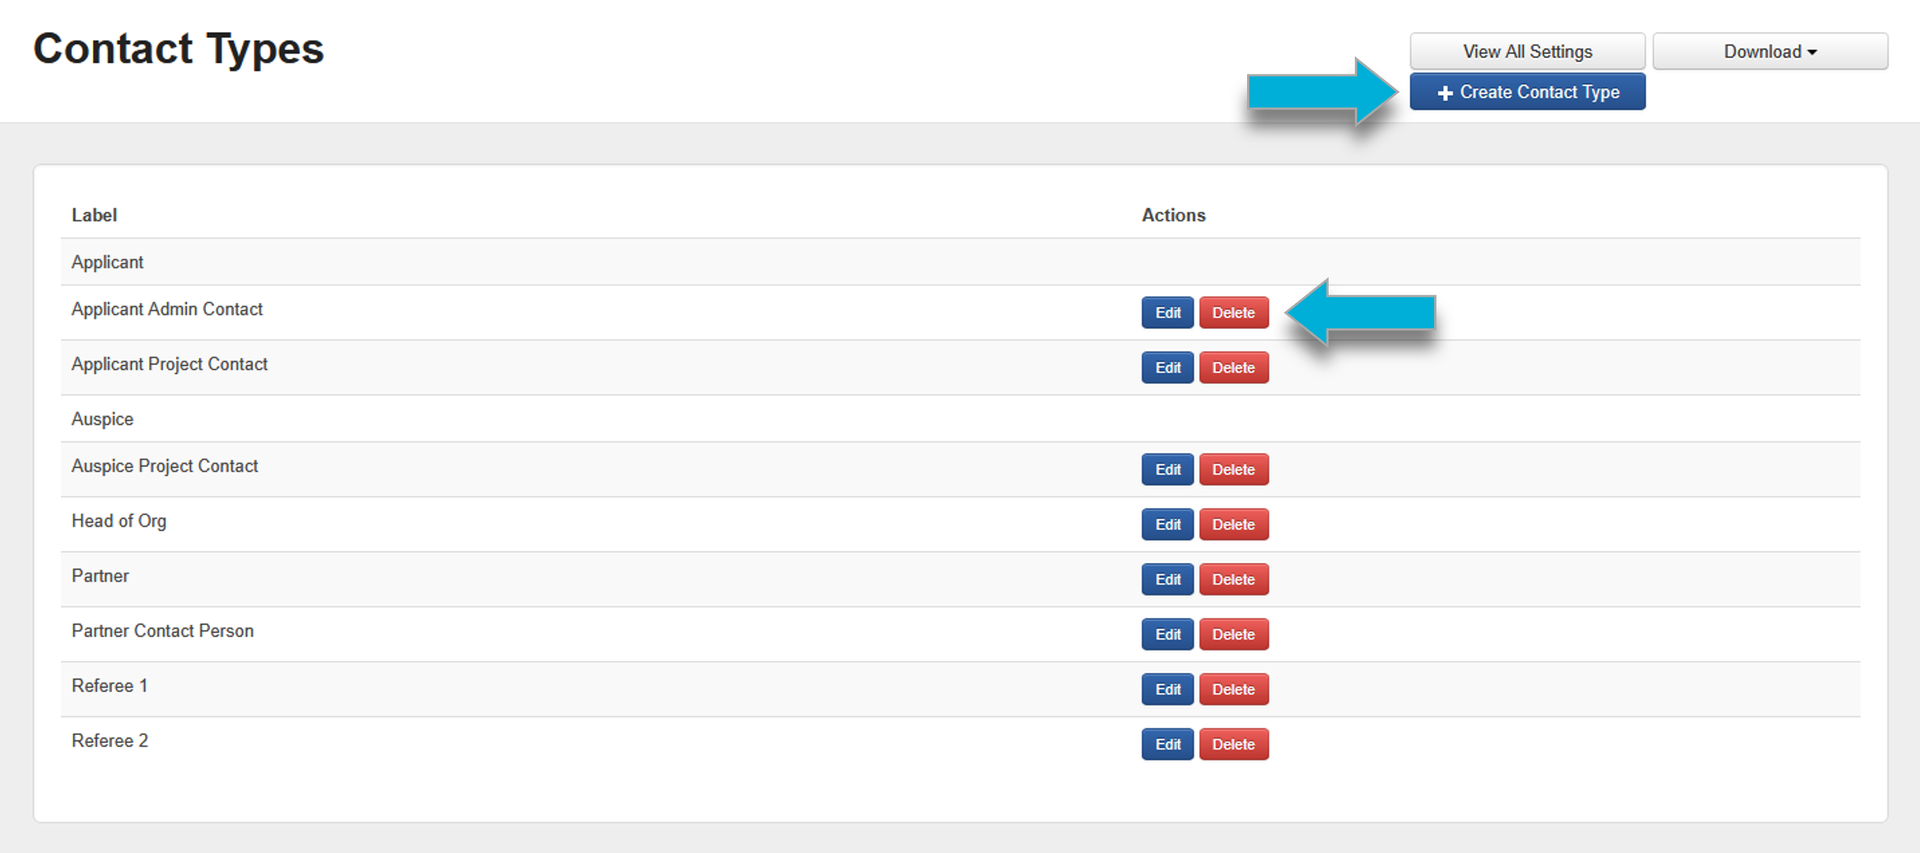Edit the Head of Org type
The height and width of the screenshot is (853, 1920).
click(1167, 525)
